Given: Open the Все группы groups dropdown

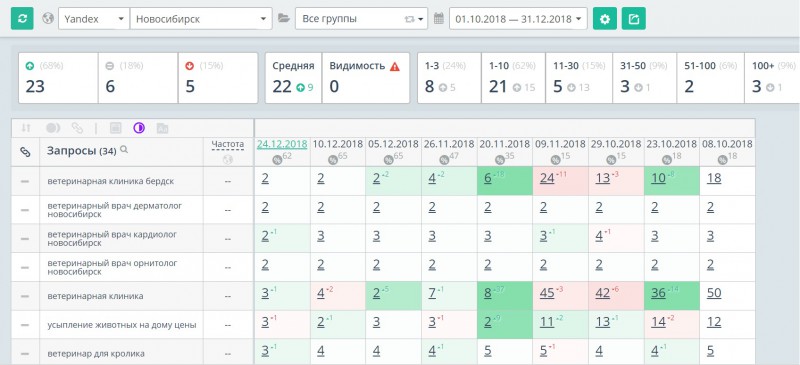Looking at the screenshot, I should [361, 19].
